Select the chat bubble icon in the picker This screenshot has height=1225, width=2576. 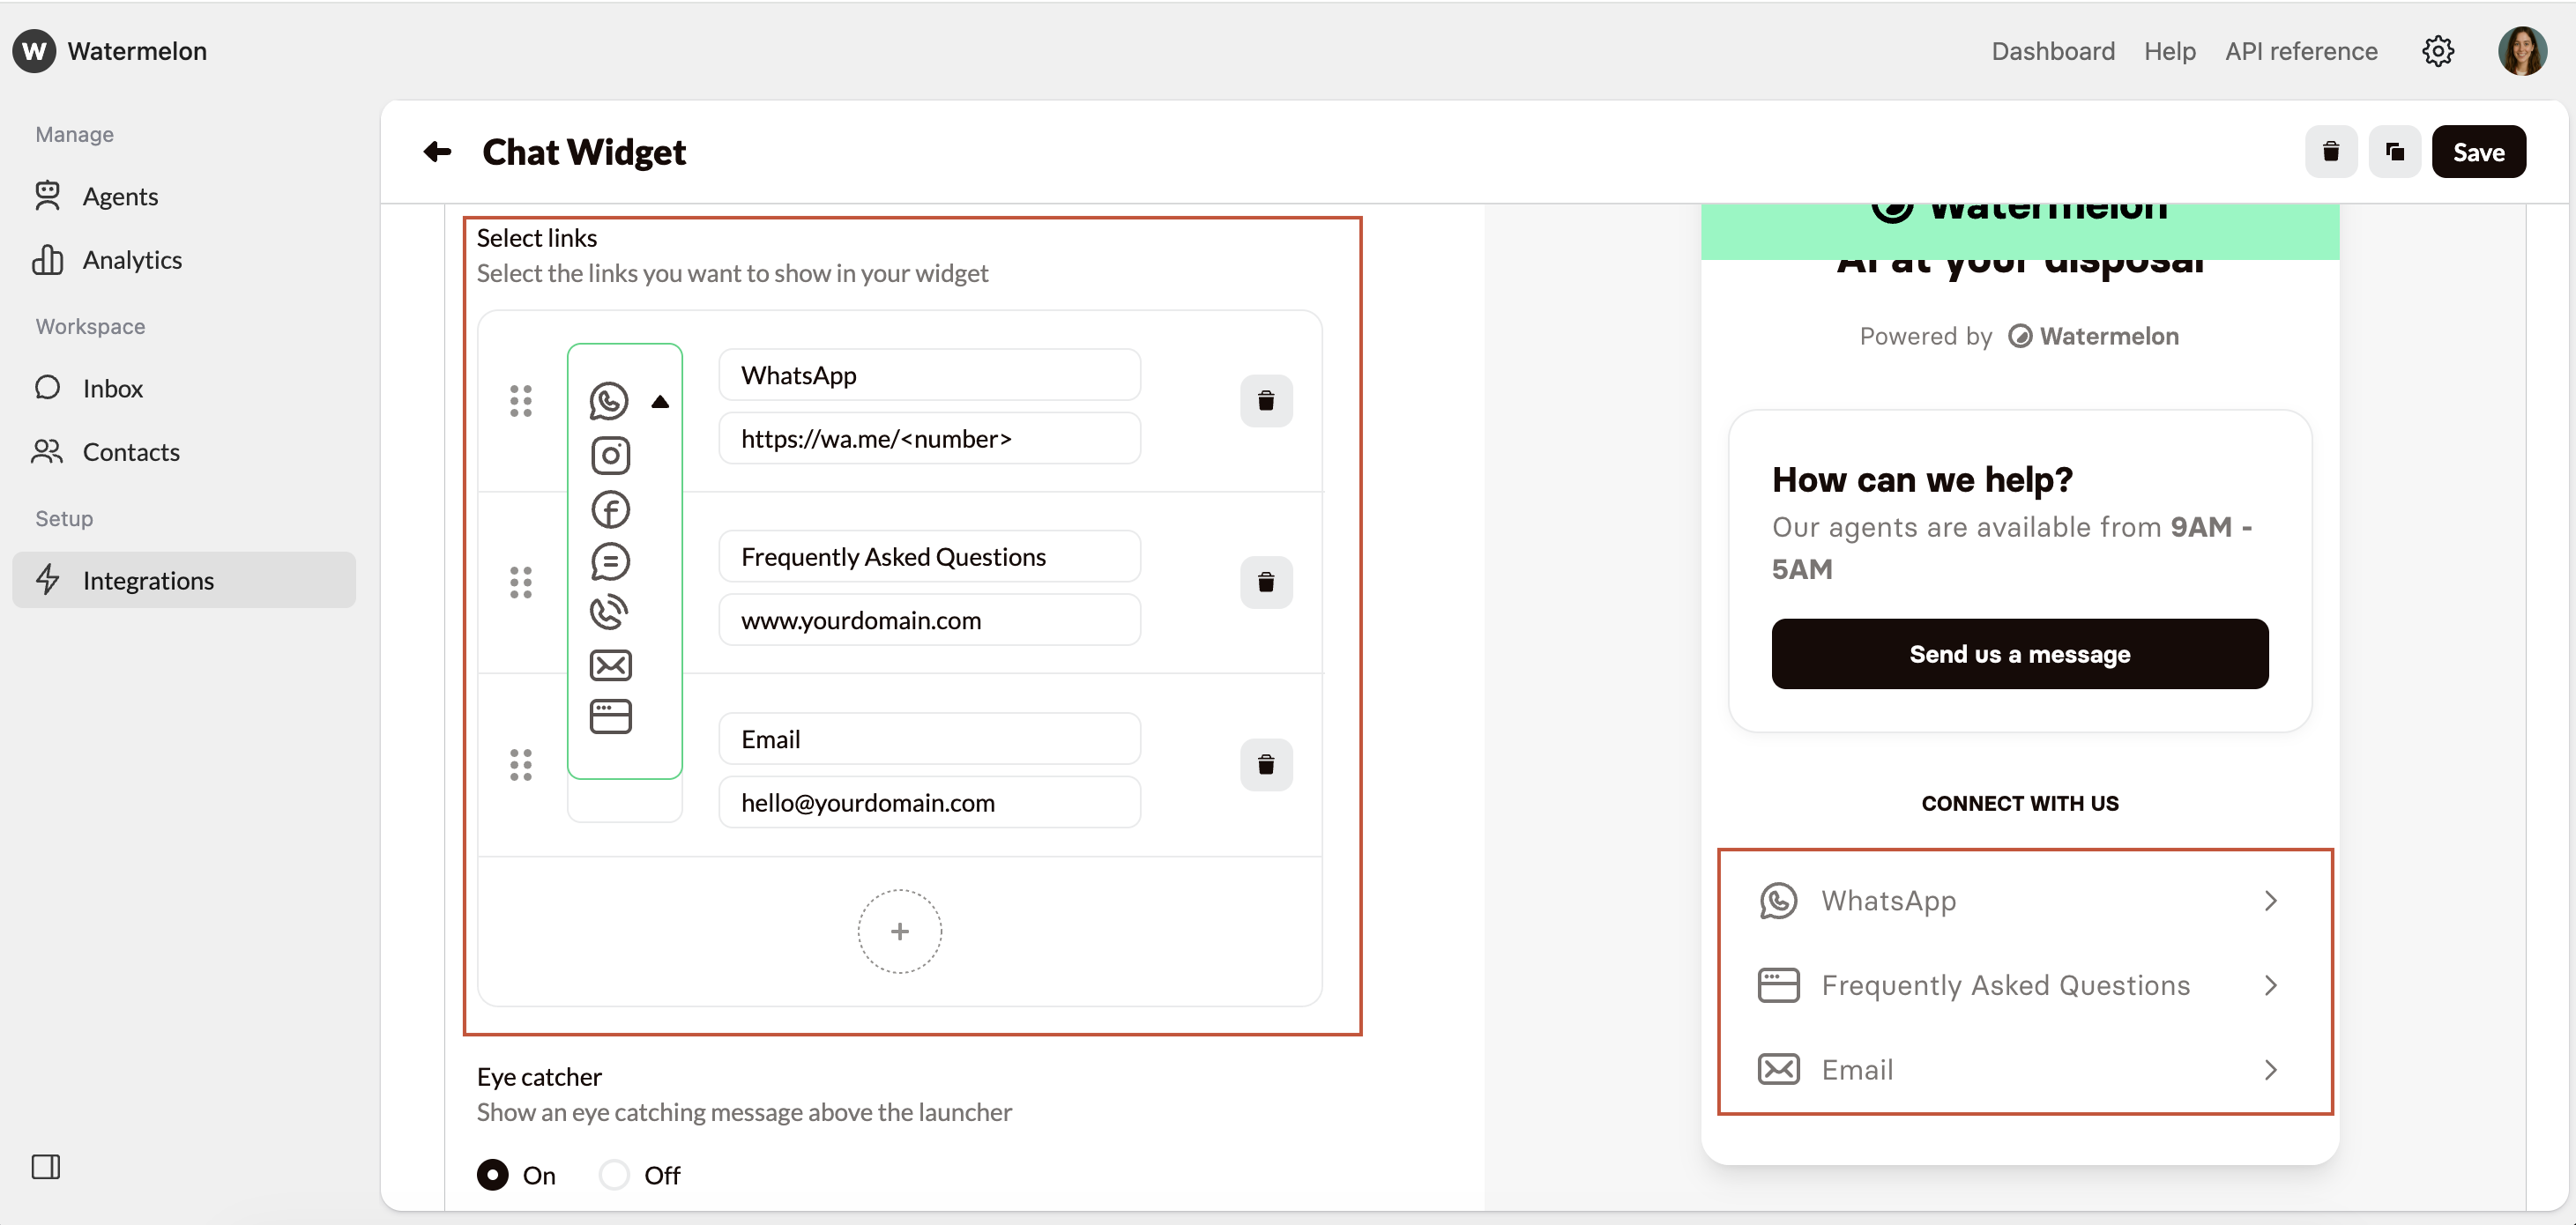pos(610,562)
